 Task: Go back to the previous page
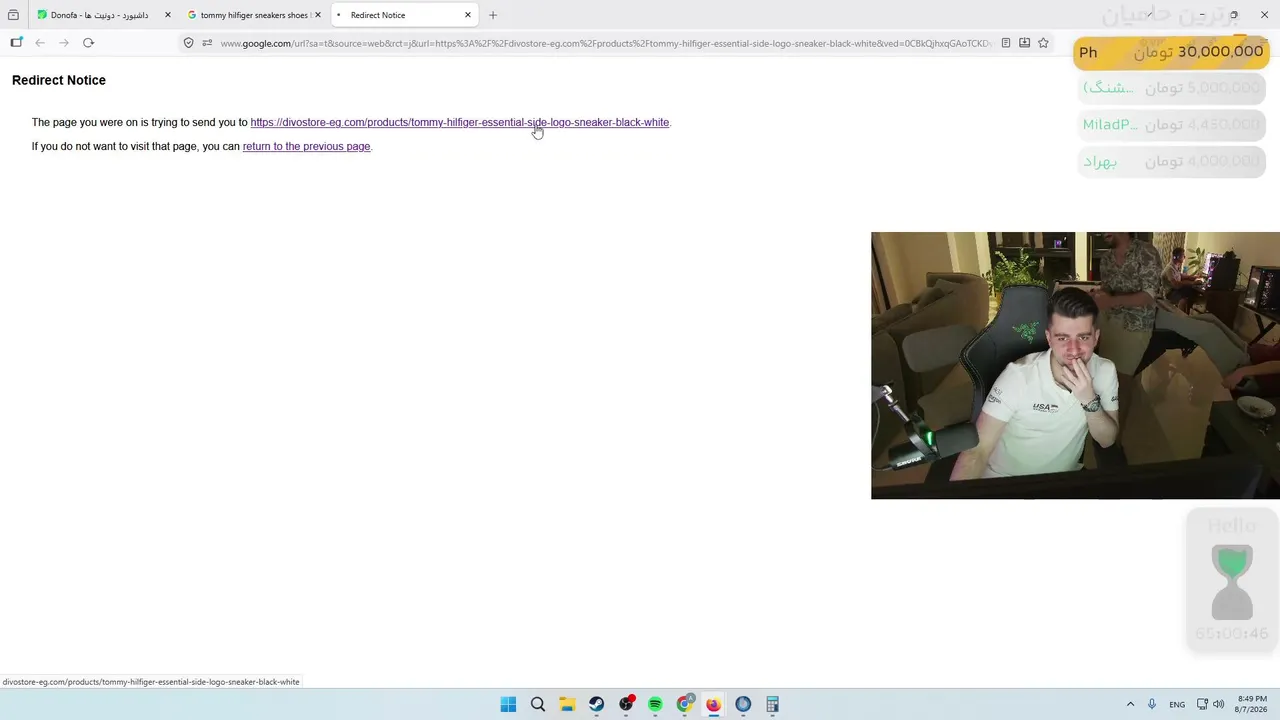tap(40, 43)
